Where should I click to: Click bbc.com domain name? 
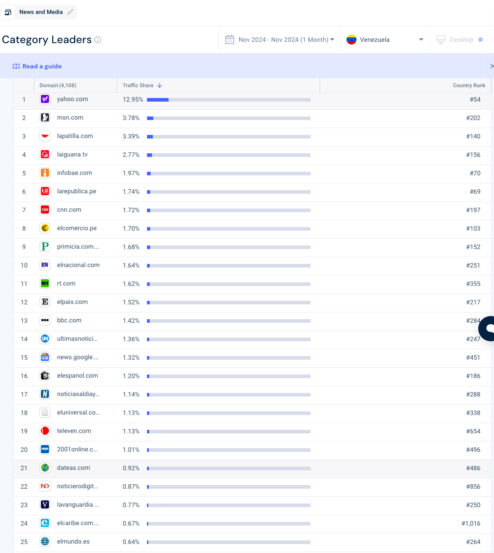(x=69, y=320)
